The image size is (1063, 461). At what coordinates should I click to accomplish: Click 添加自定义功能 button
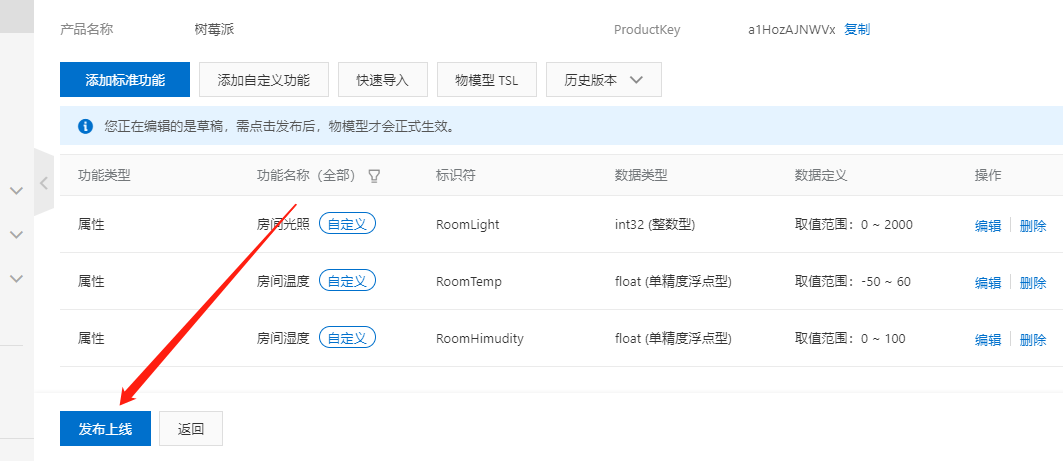[264, 80]
